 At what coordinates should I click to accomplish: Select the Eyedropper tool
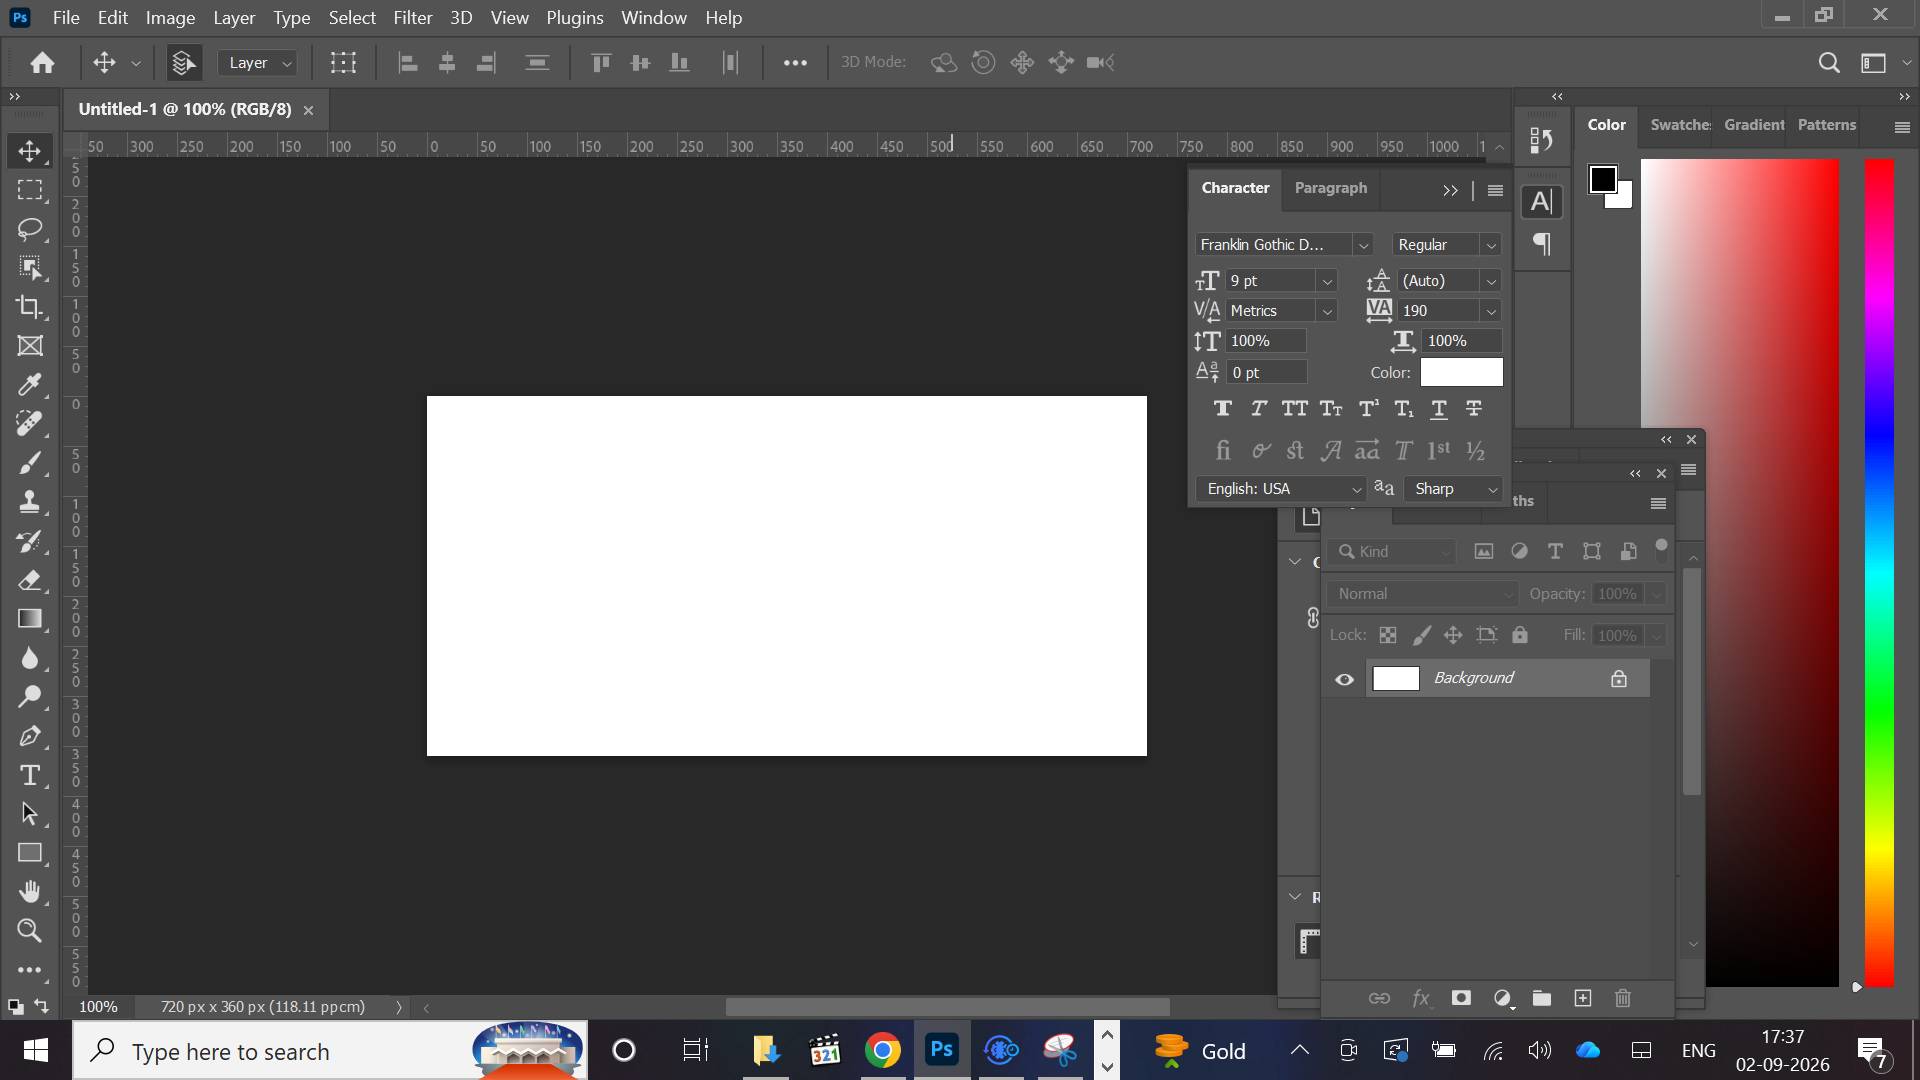(x=30, y=385)
